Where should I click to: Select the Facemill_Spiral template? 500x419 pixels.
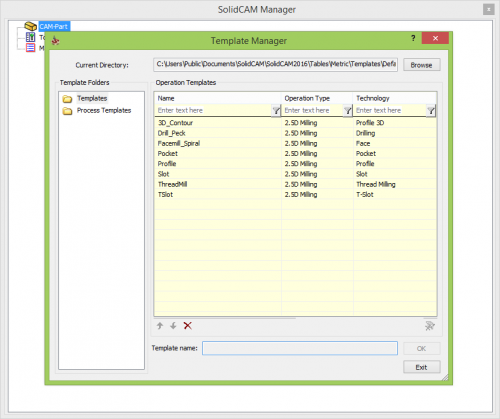coord(179,143)
